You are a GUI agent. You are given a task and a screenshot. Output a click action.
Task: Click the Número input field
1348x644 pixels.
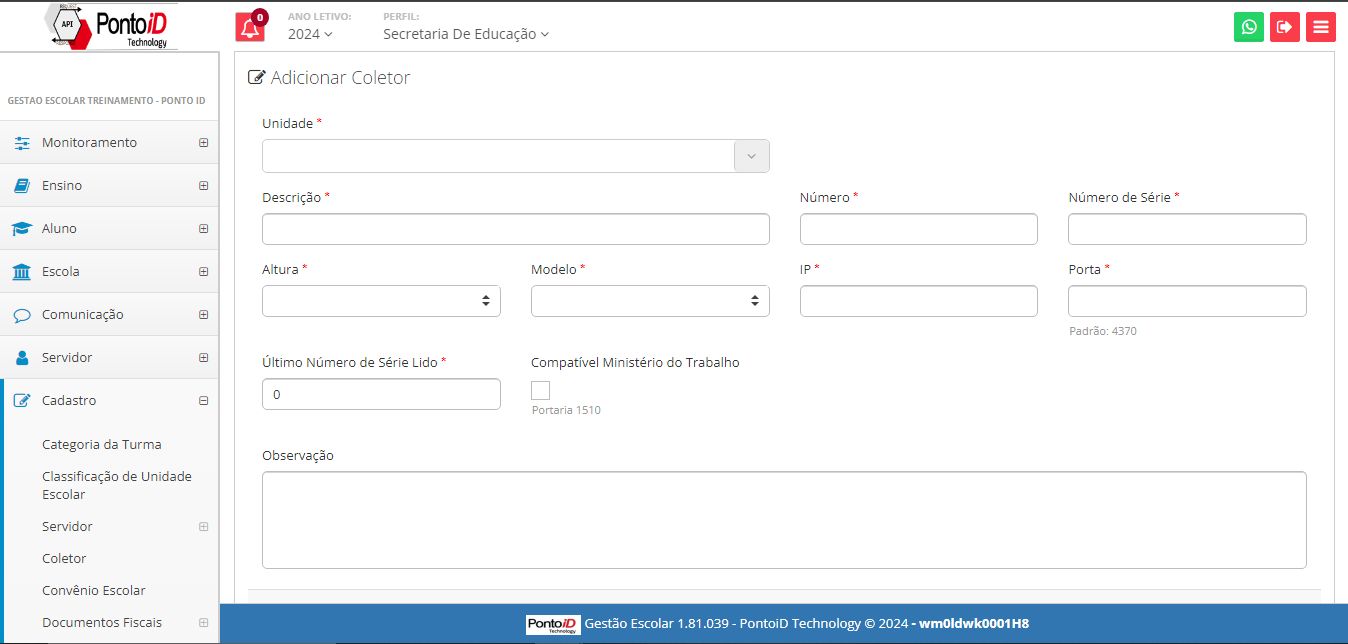click(919, 229)
